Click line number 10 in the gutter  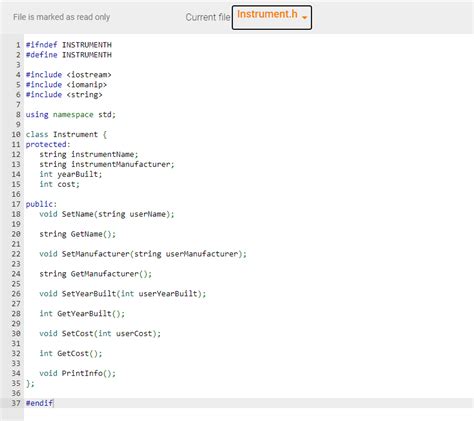click(x=16, y=134)
